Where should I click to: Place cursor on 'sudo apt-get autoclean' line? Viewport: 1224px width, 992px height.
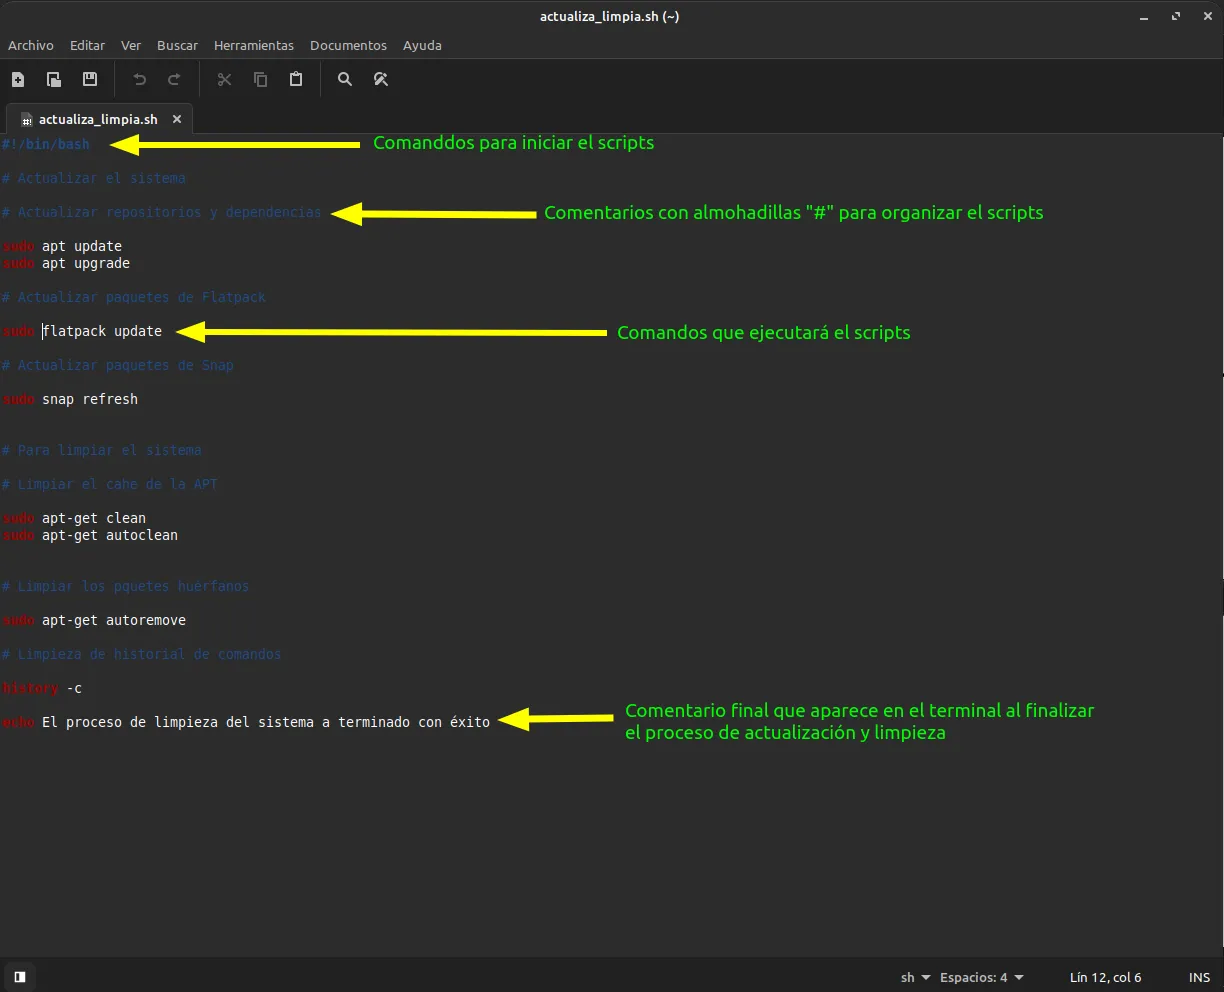90,535
